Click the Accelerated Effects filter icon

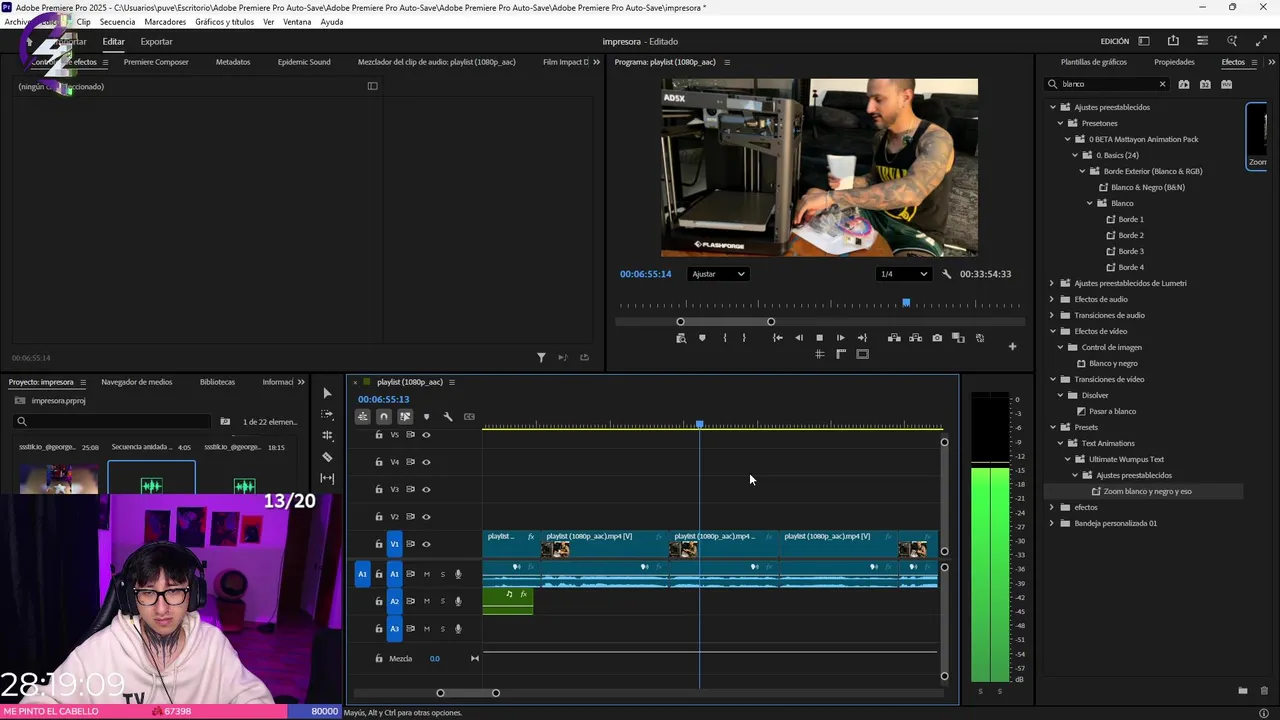pyautogui.click(x=1184, y=84)
